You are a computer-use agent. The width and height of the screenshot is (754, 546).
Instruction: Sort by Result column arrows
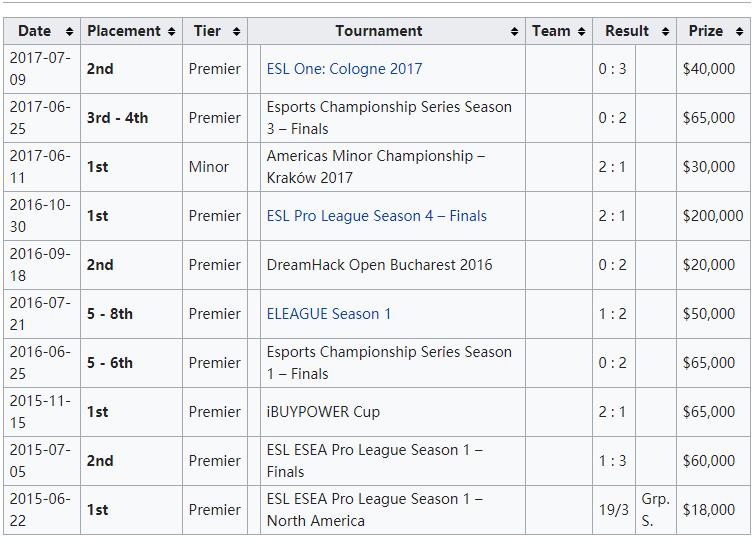click(665, 32)
